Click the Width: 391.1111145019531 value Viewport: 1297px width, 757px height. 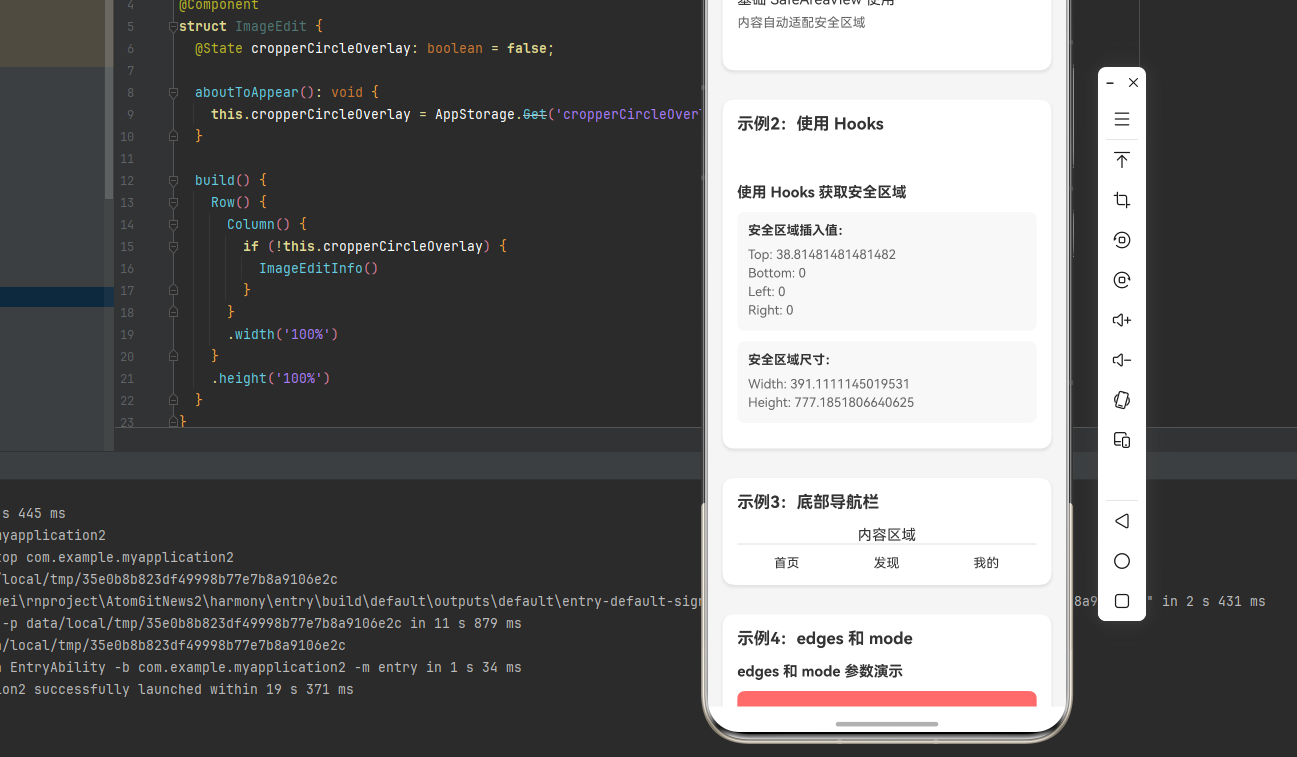point(829,384)
